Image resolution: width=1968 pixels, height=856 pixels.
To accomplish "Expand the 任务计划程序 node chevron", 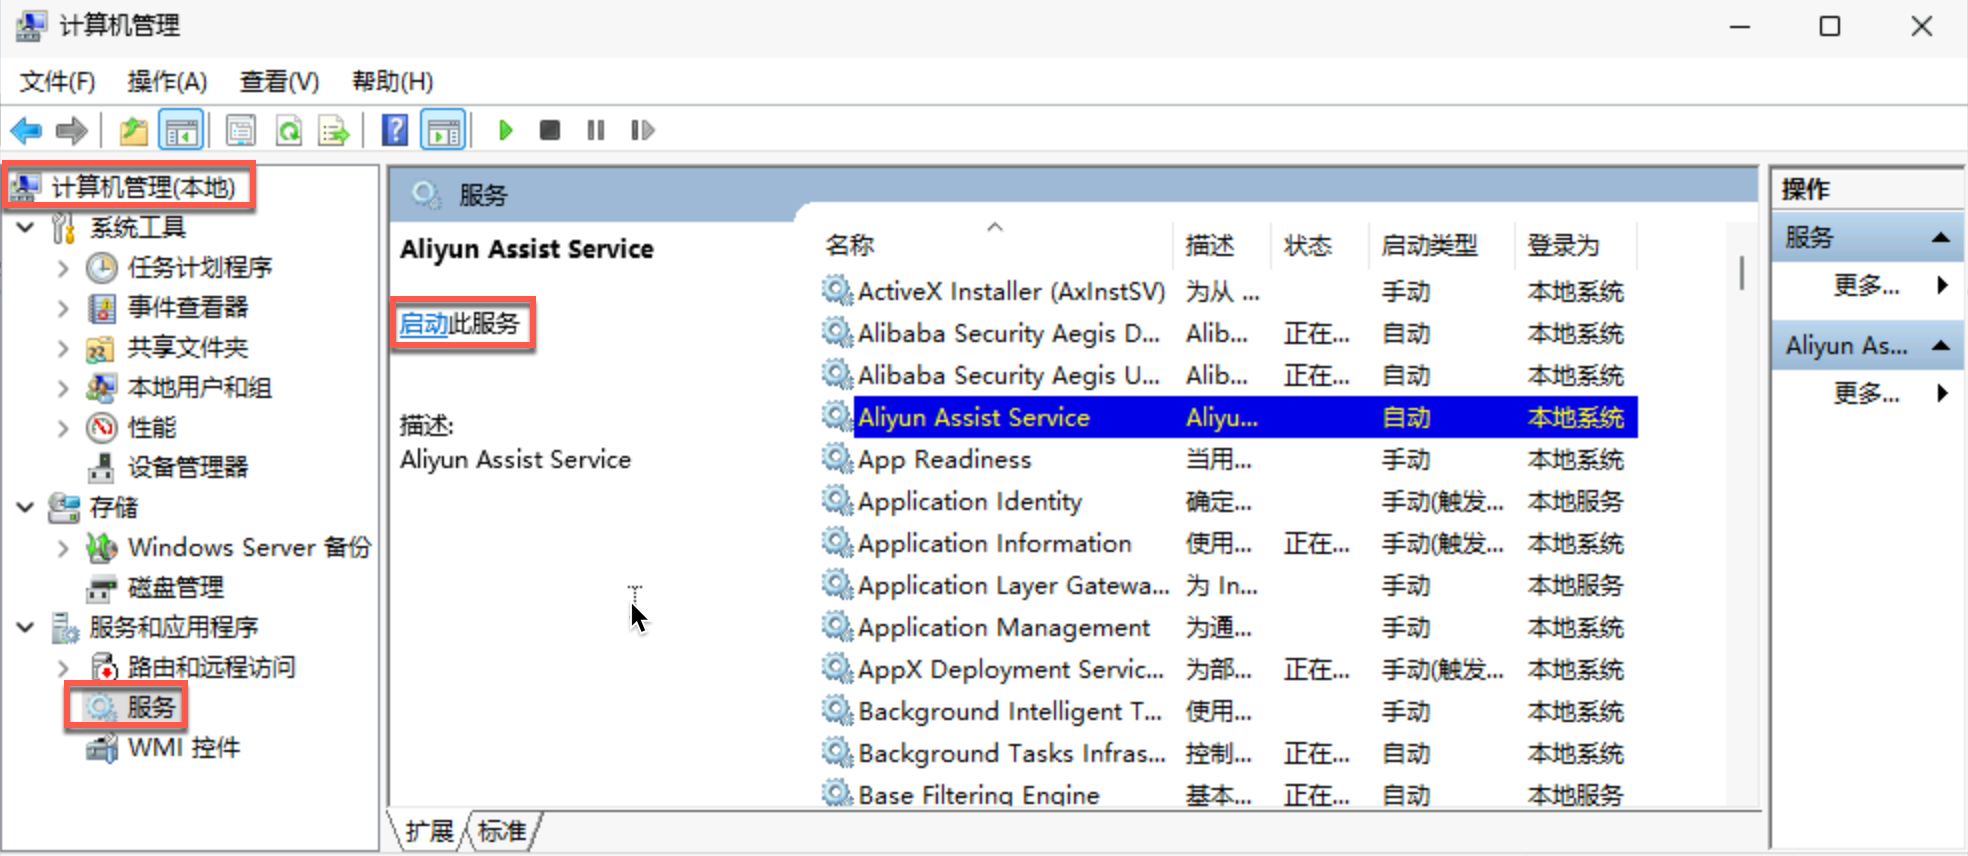I will point(63,267).
